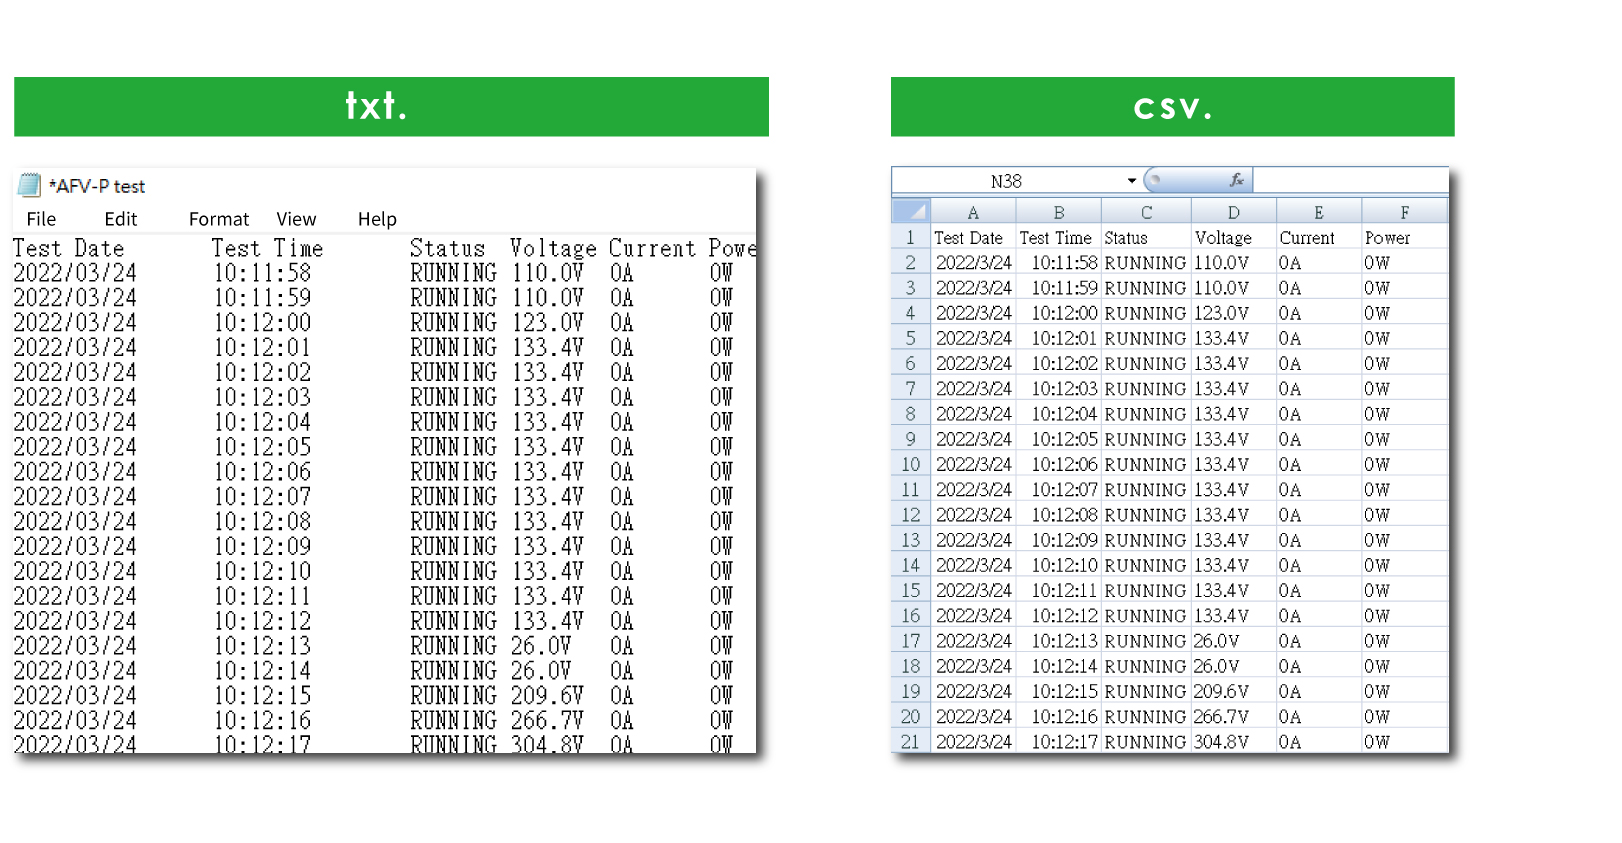Click the Select All corner of the spreadsheet
This screenshot has height=843, width=1622.
click(x=910, y=211)
